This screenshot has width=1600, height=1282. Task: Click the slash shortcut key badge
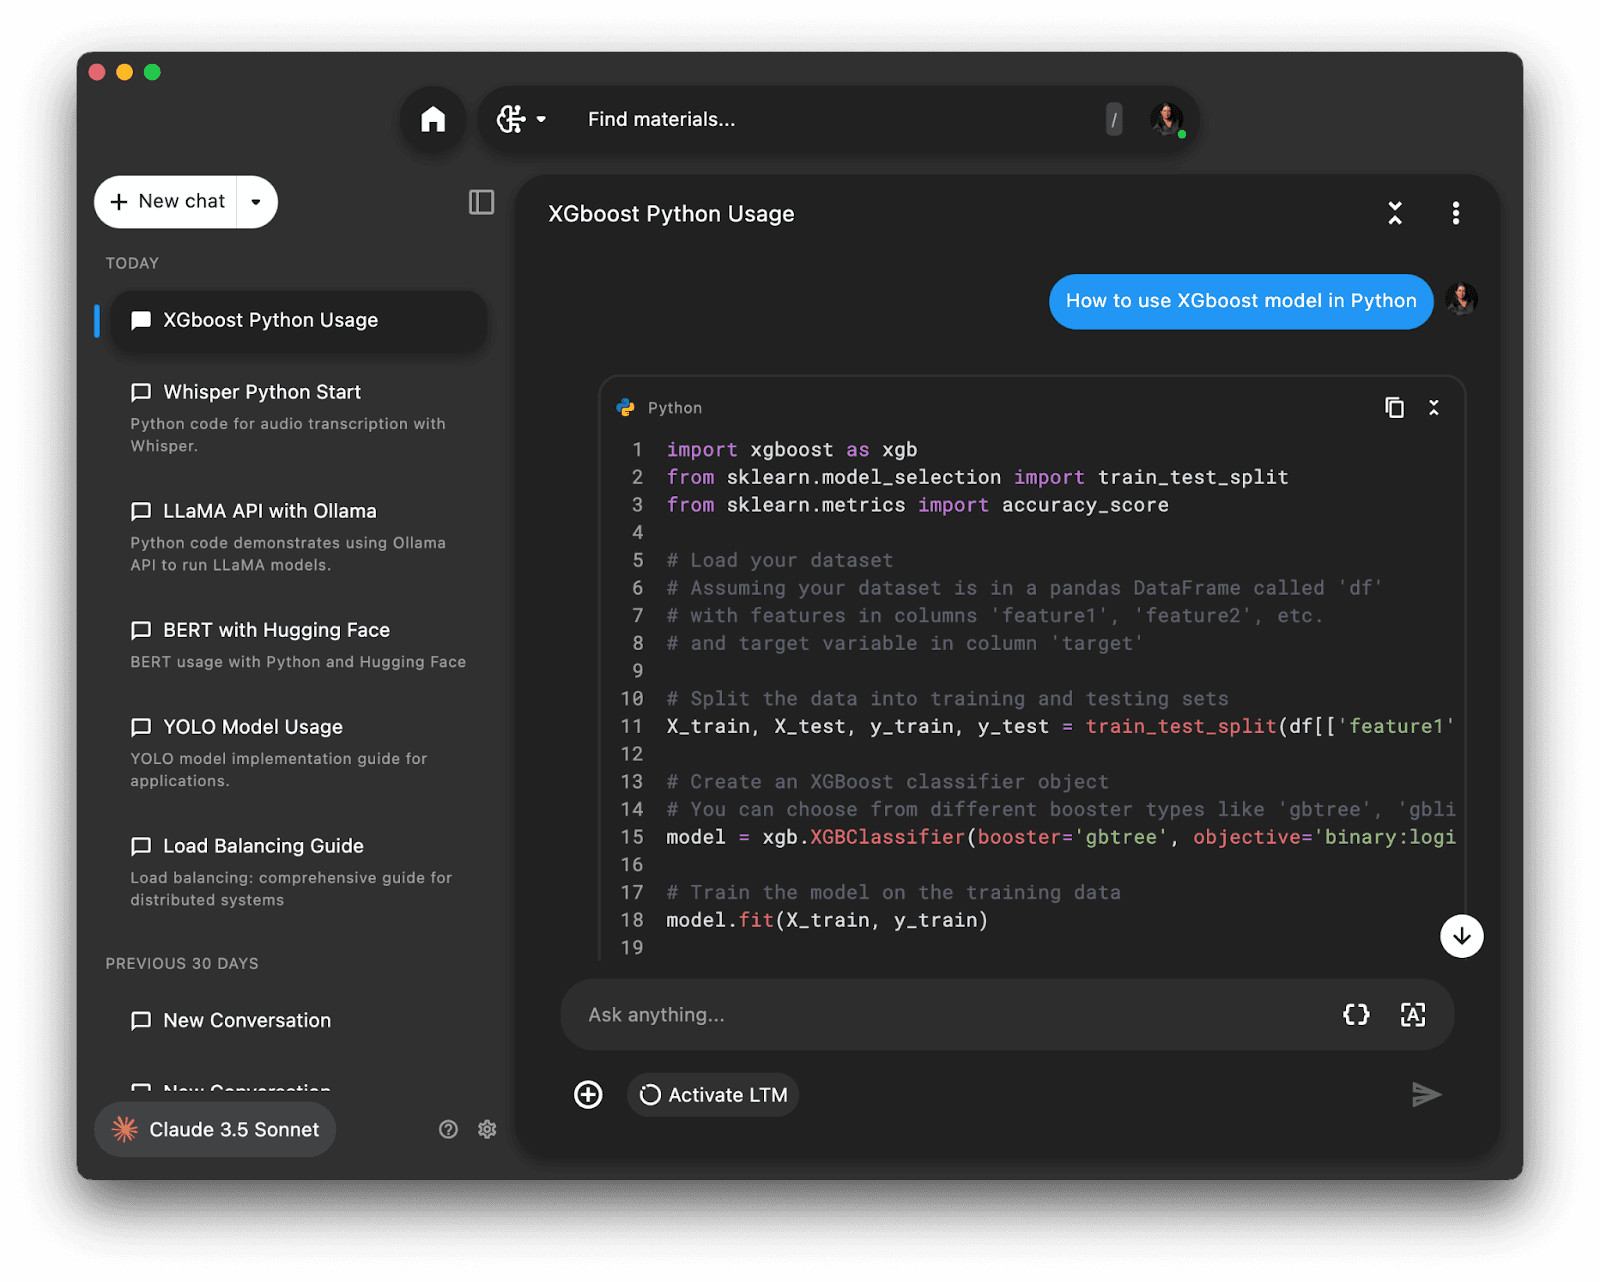[x=1114, y=120]
